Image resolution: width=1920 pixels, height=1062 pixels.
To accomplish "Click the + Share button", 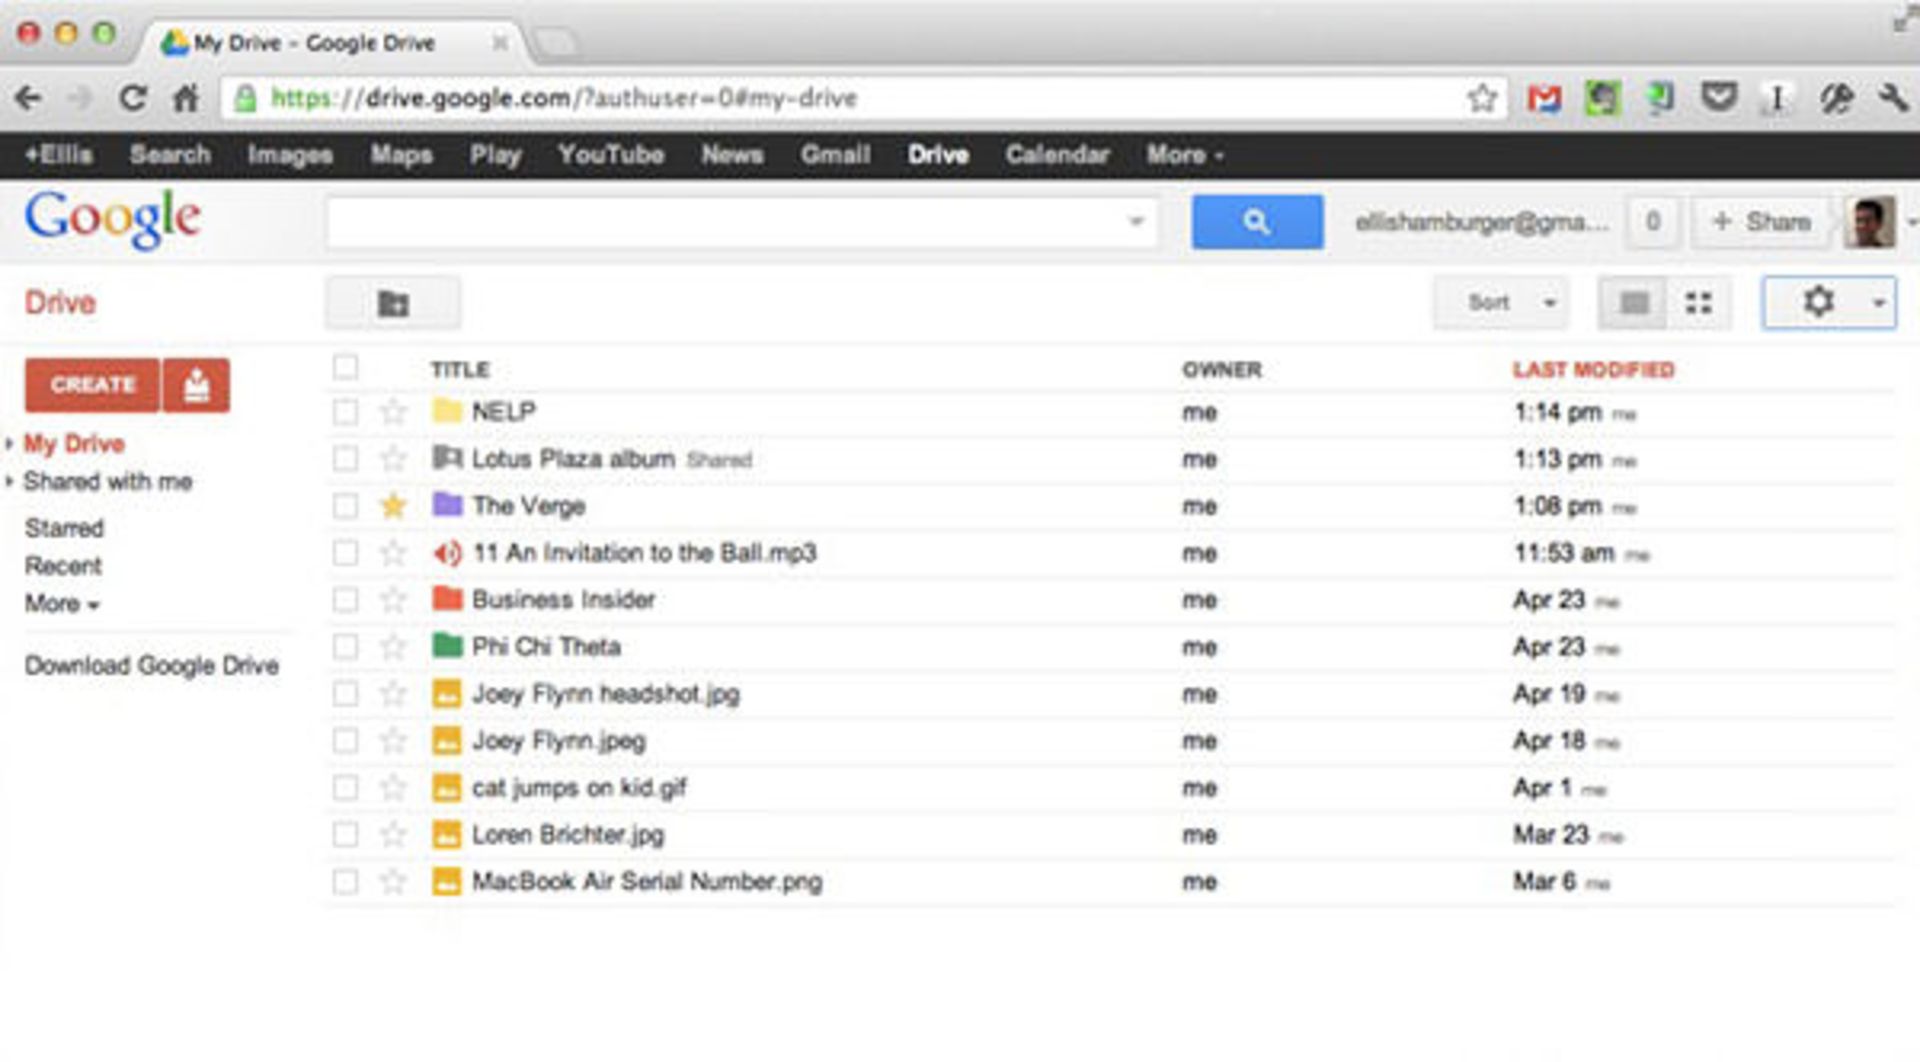I will (x=1761, y=222).
